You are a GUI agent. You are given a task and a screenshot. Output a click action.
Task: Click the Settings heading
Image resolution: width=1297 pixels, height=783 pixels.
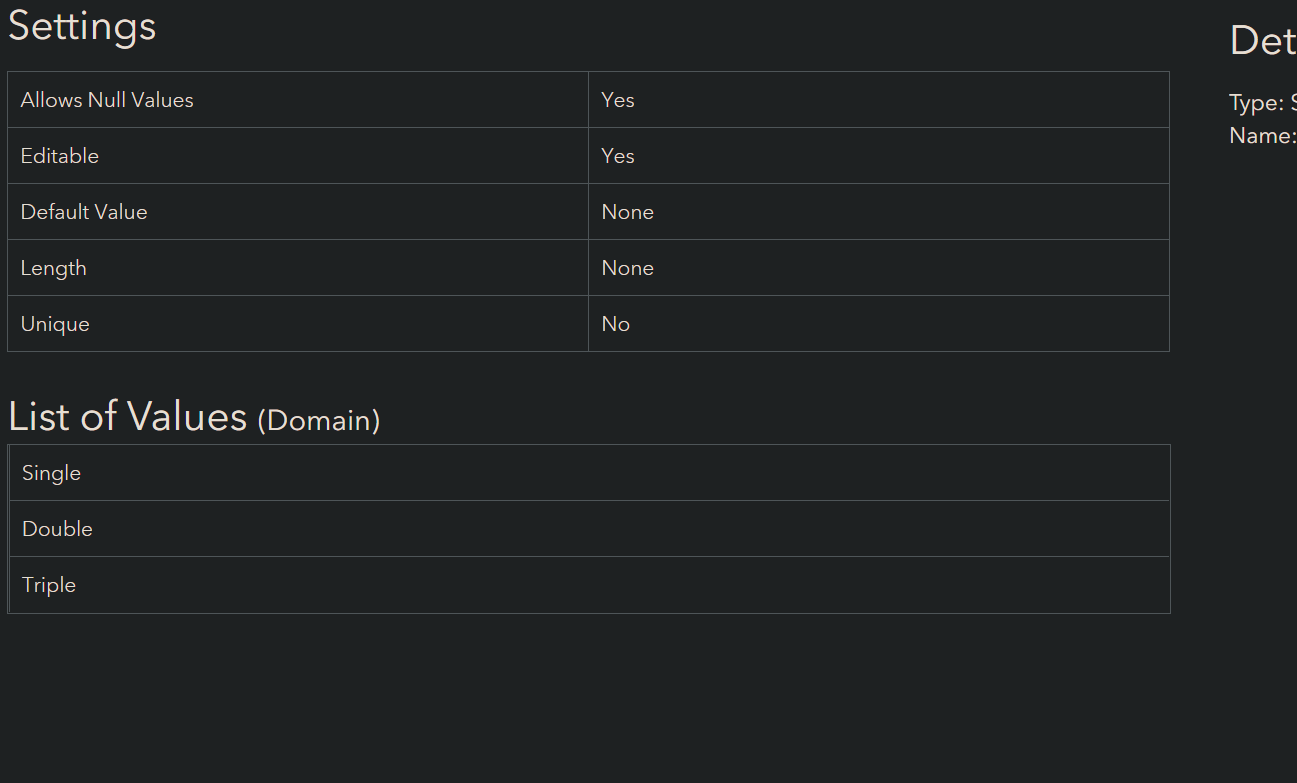[x=82, y=27]
